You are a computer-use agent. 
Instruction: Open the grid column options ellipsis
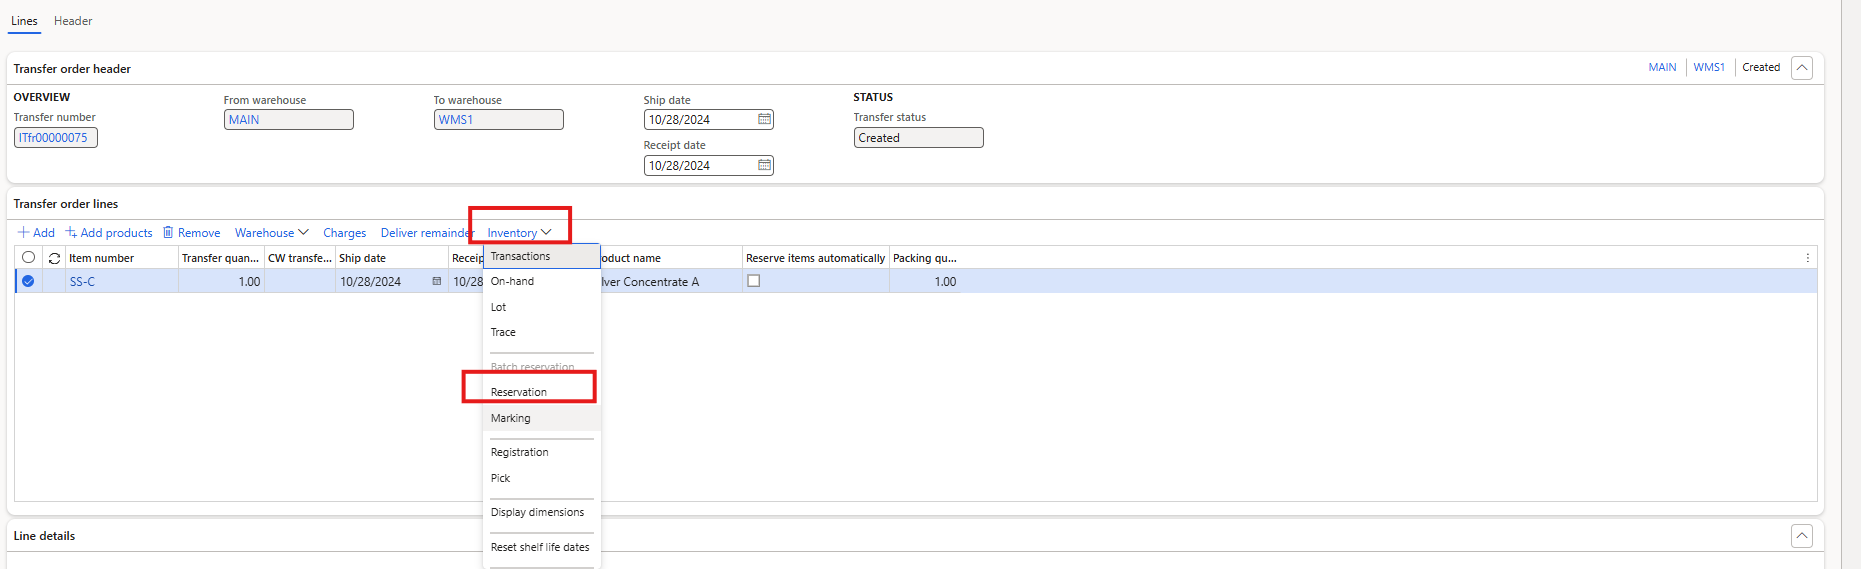pos(1807,258)
